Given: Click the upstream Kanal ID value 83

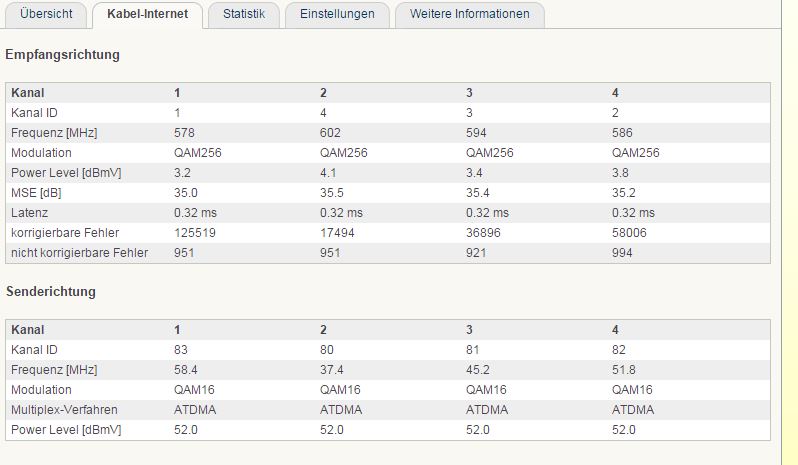Looking at the screenshot, I should click(x=181, y=350).
